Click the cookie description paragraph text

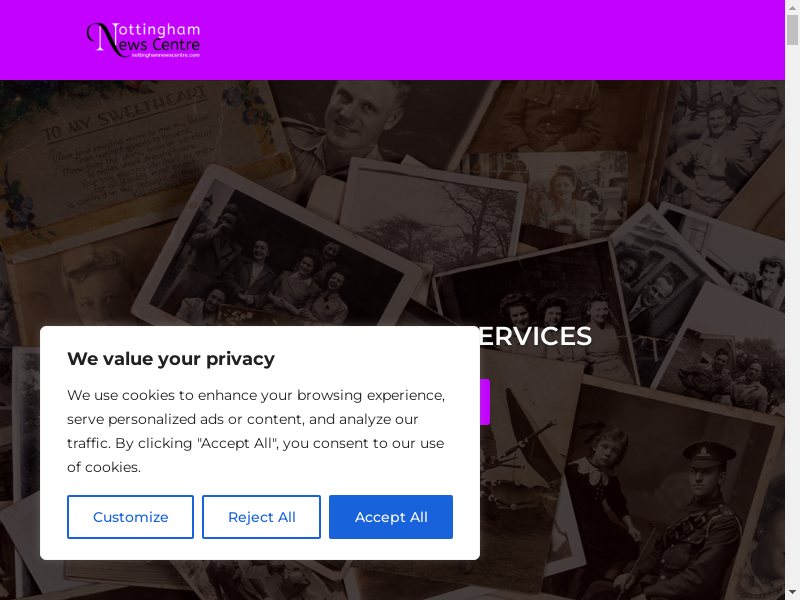tap(256, 431)
